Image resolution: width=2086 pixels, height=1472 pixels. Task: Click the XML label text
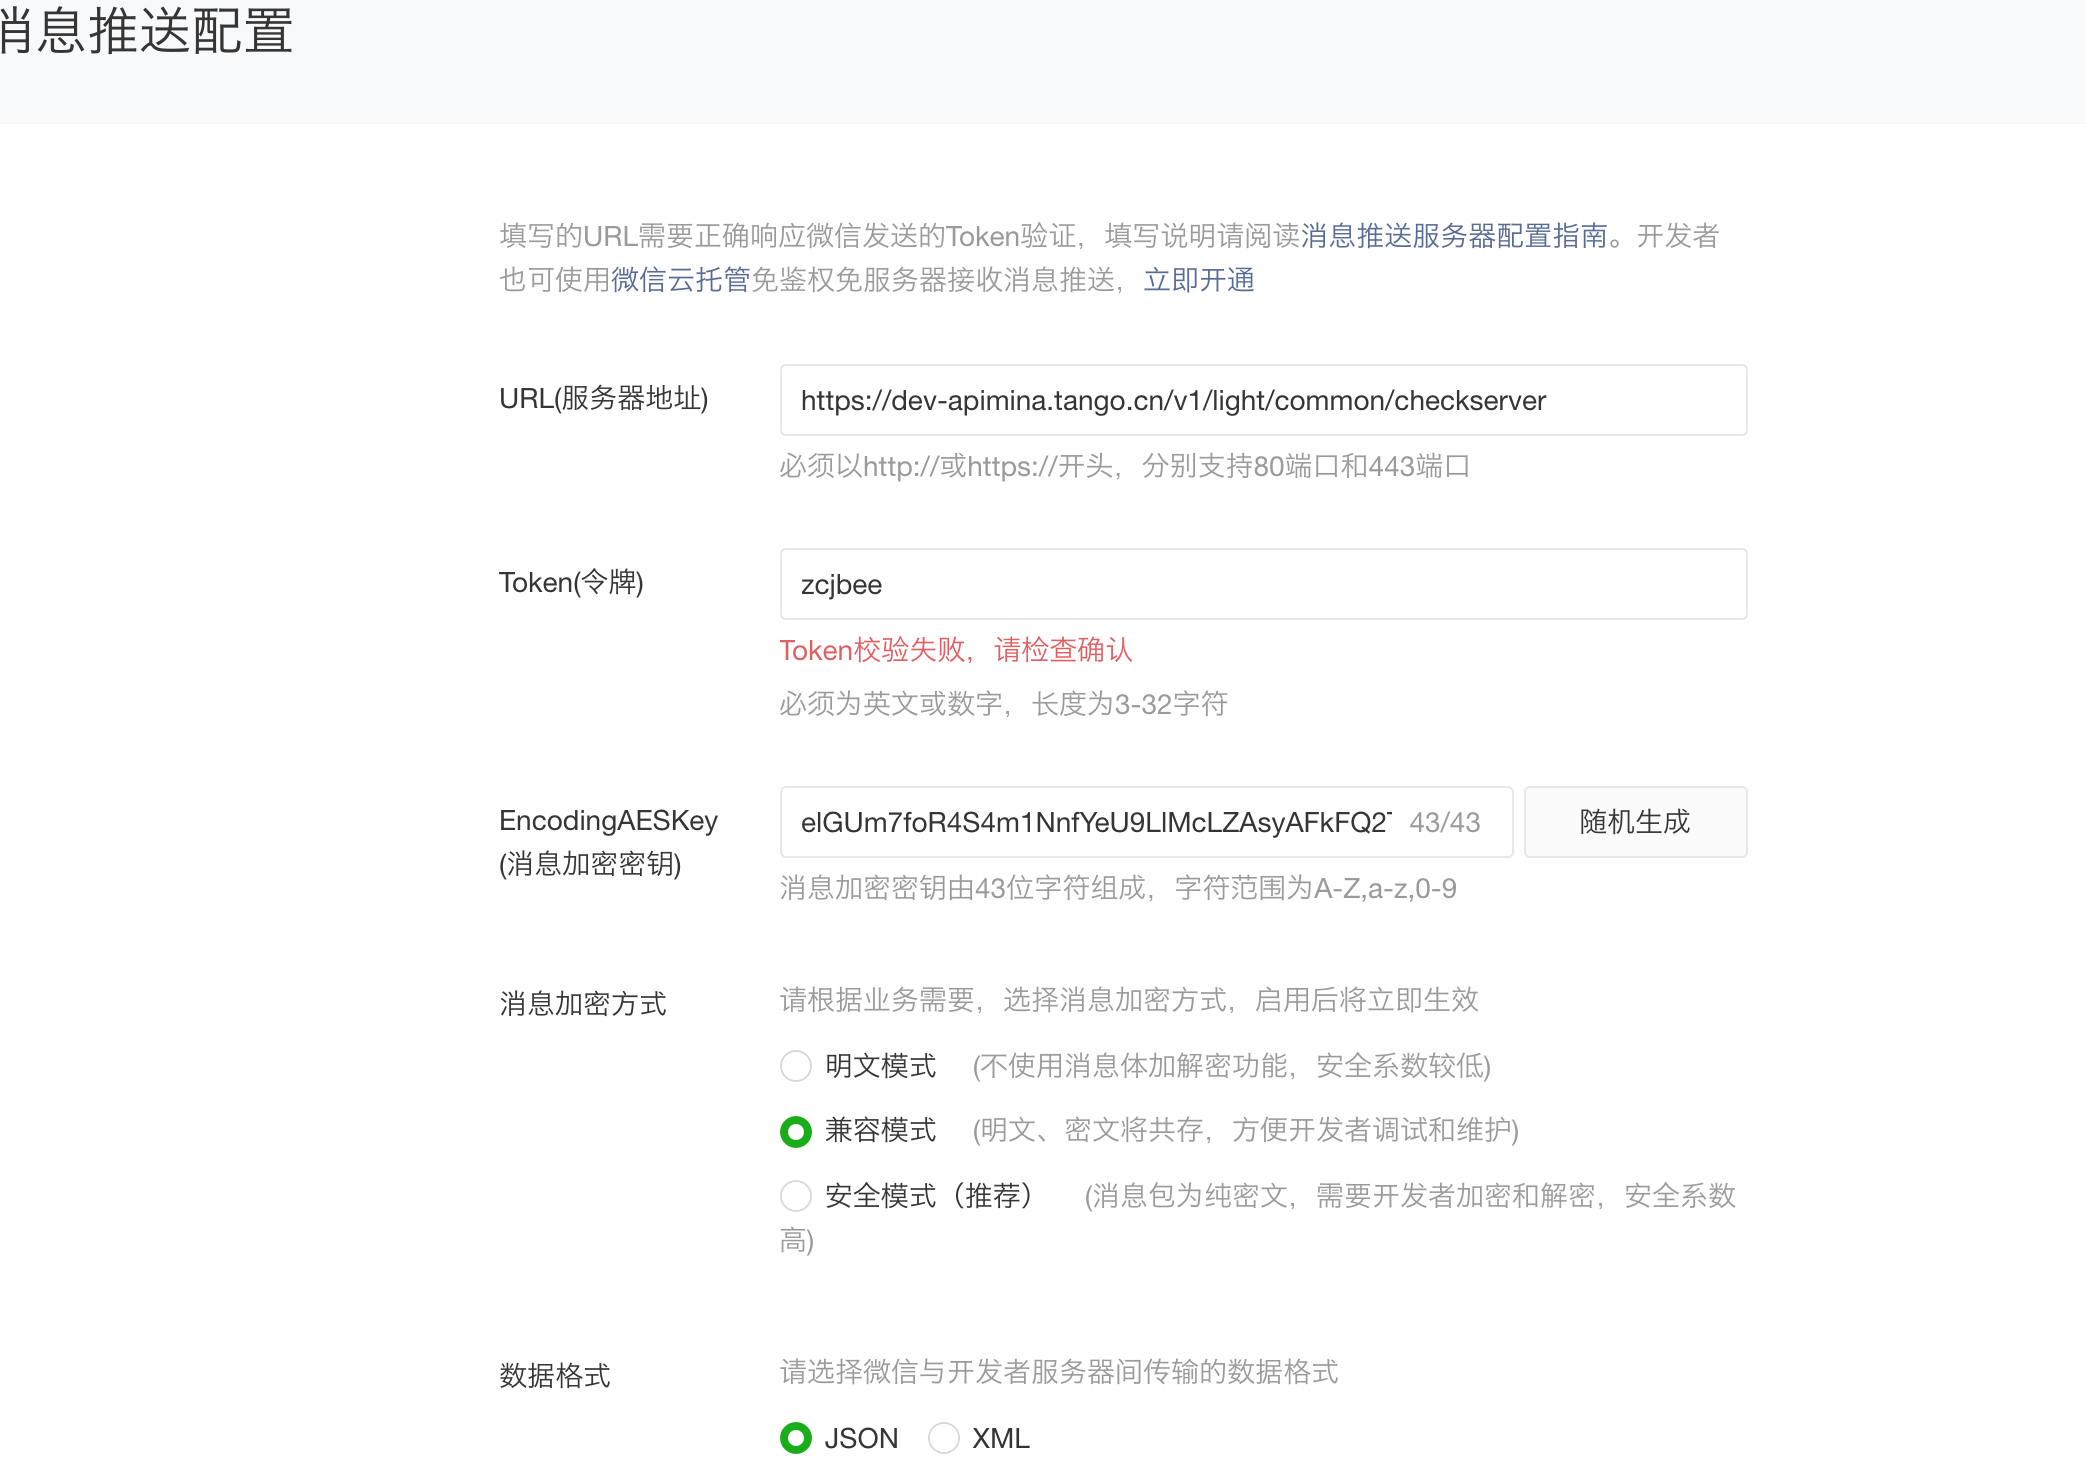[x=1000, y=1438]
